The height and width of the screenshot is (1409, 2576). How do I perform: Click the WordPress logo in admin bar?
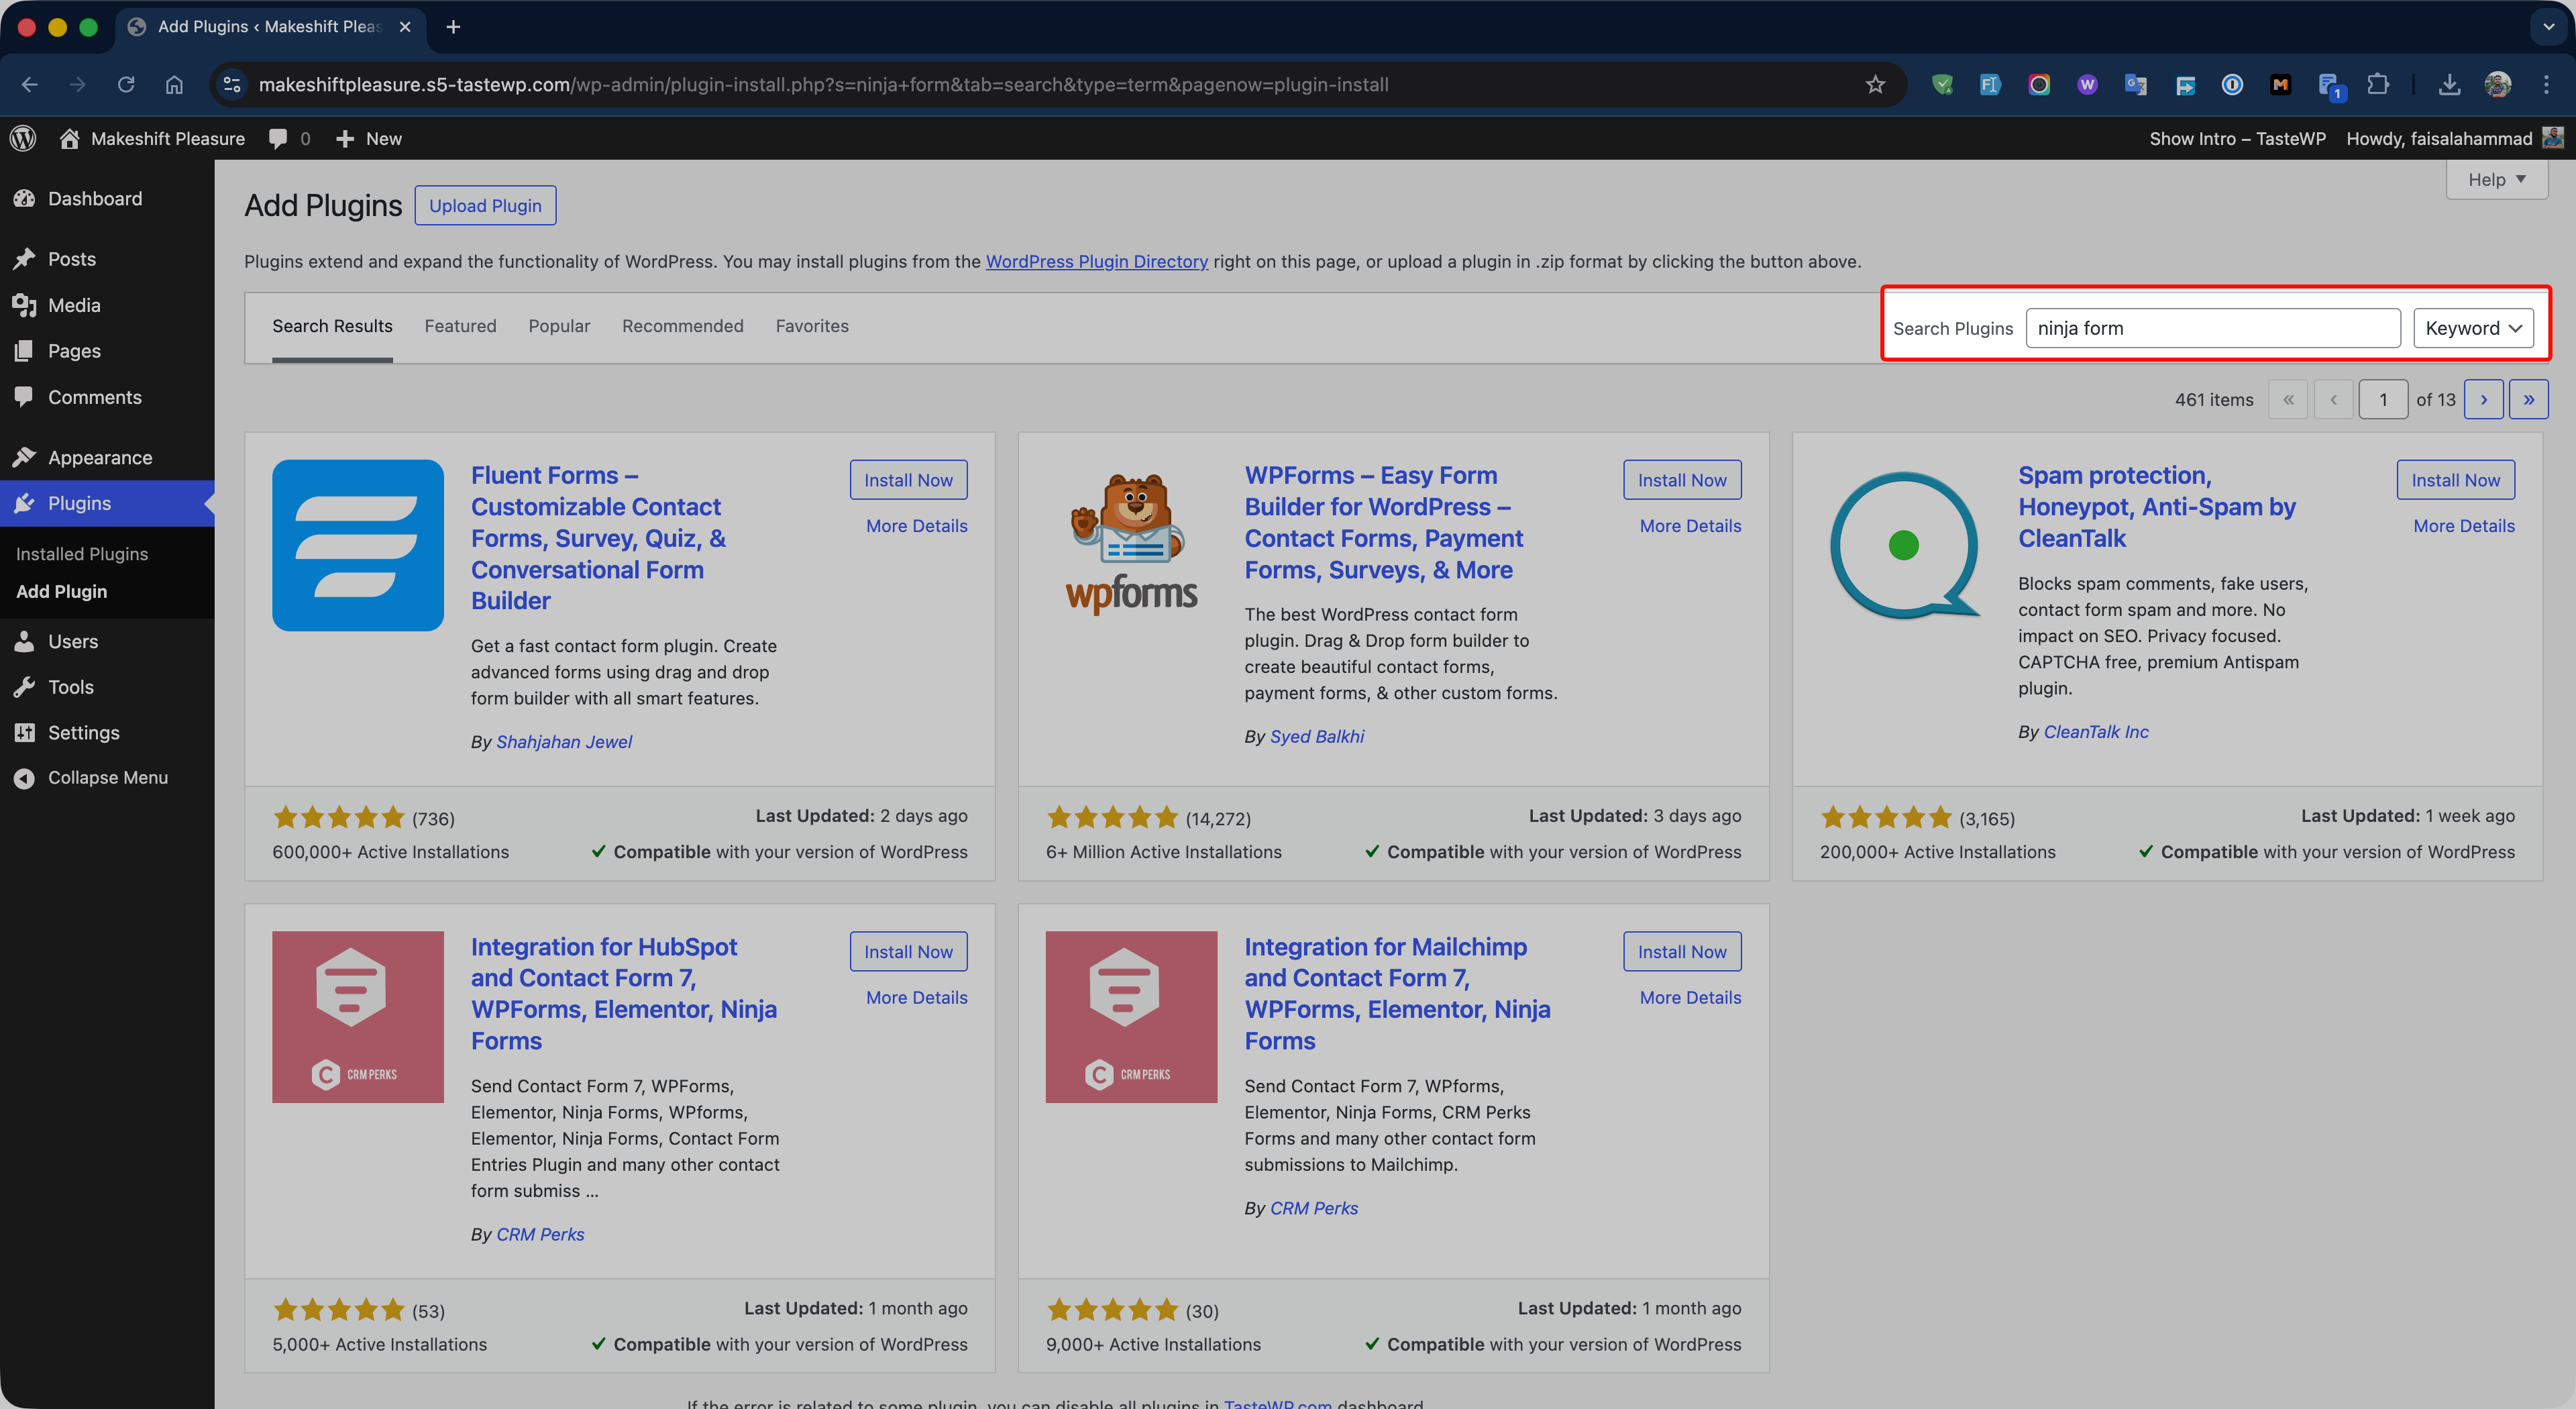tap(23, 138)
